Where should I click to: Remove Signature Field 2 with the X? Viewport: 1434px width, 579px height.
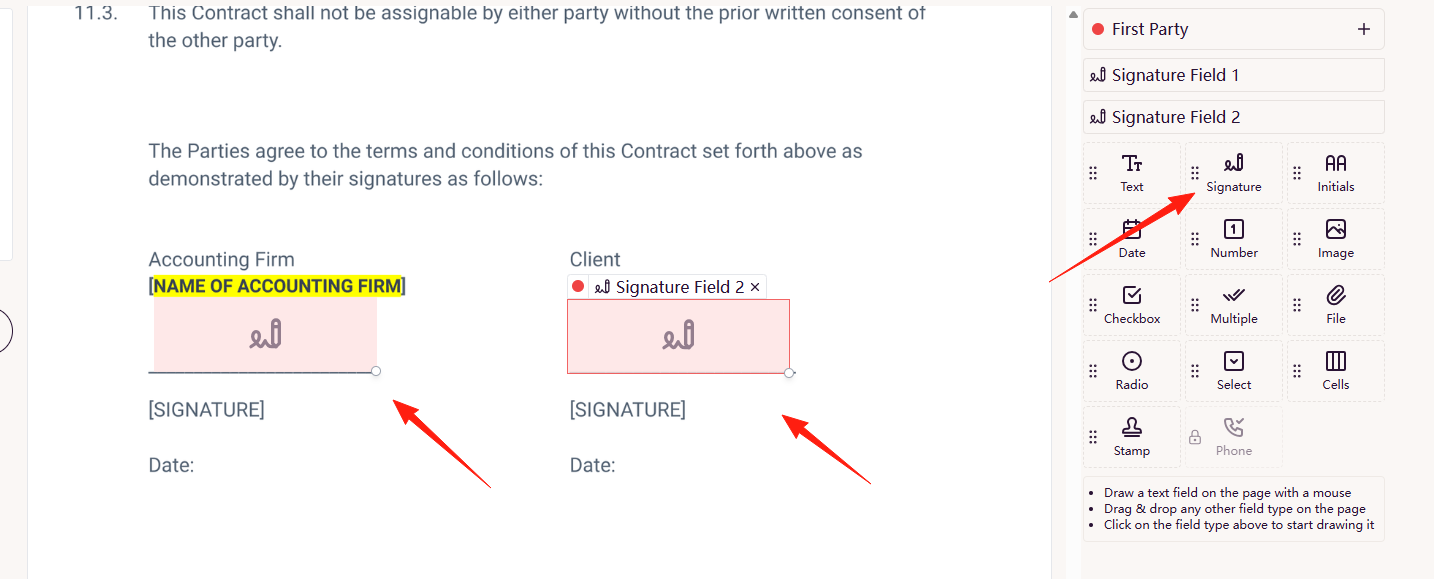(755, 287)
